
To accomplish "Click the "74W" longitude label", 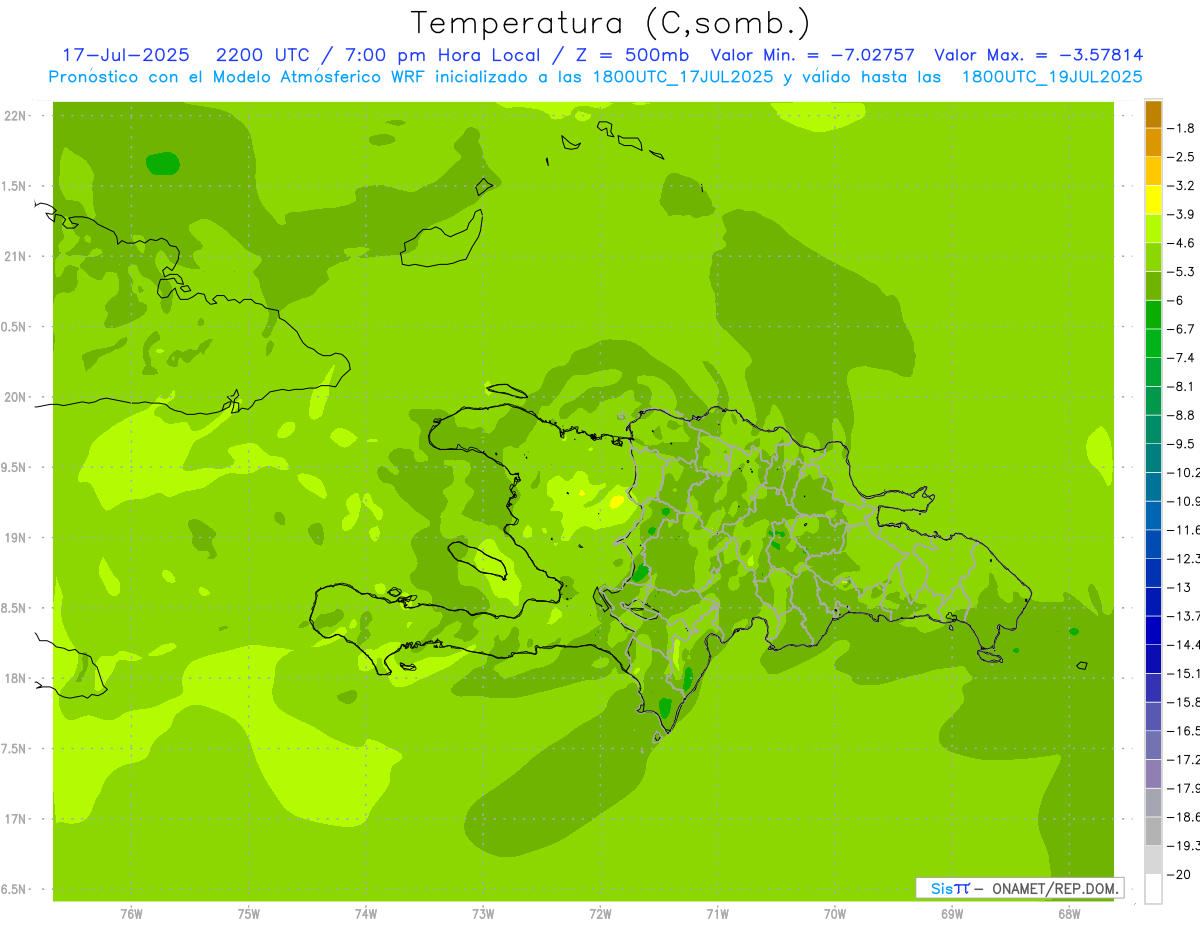I will click(x=366, y=914).
